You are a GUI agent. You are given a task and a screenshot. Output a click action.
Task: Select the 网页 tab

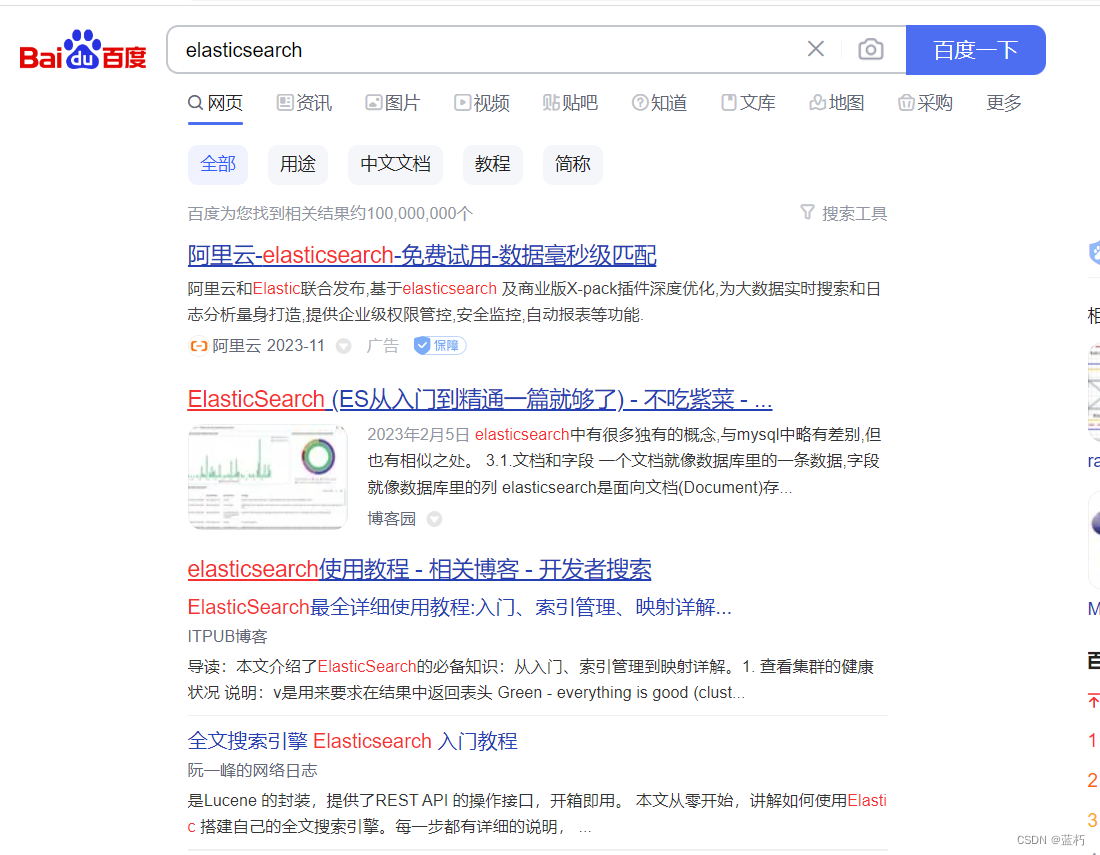click(215, 103)
